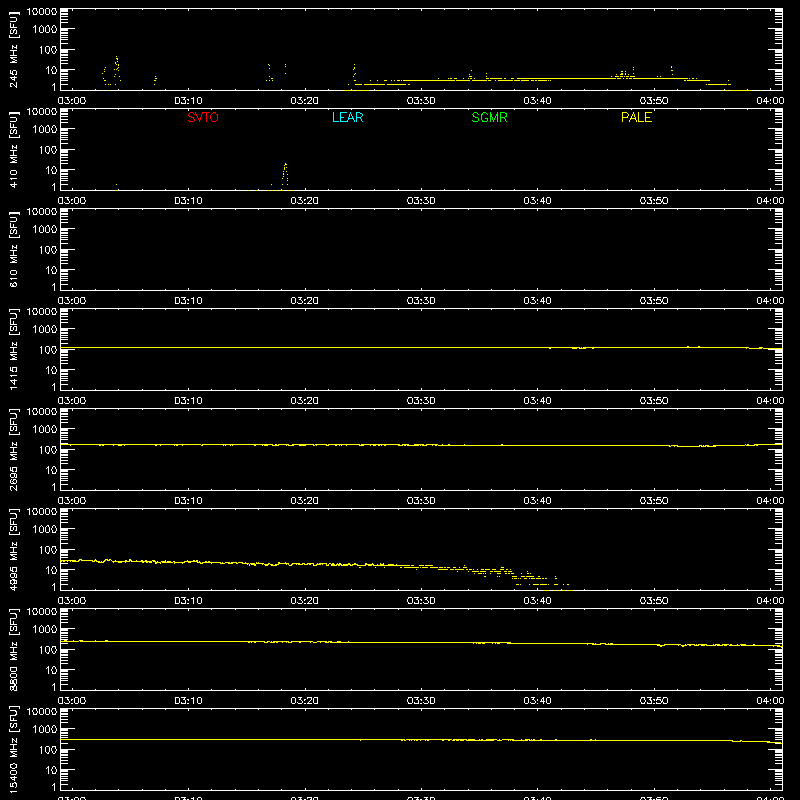Click the 03:50 tick label under 1415 MHz plot
800x800 pixels.
[654, 401]
